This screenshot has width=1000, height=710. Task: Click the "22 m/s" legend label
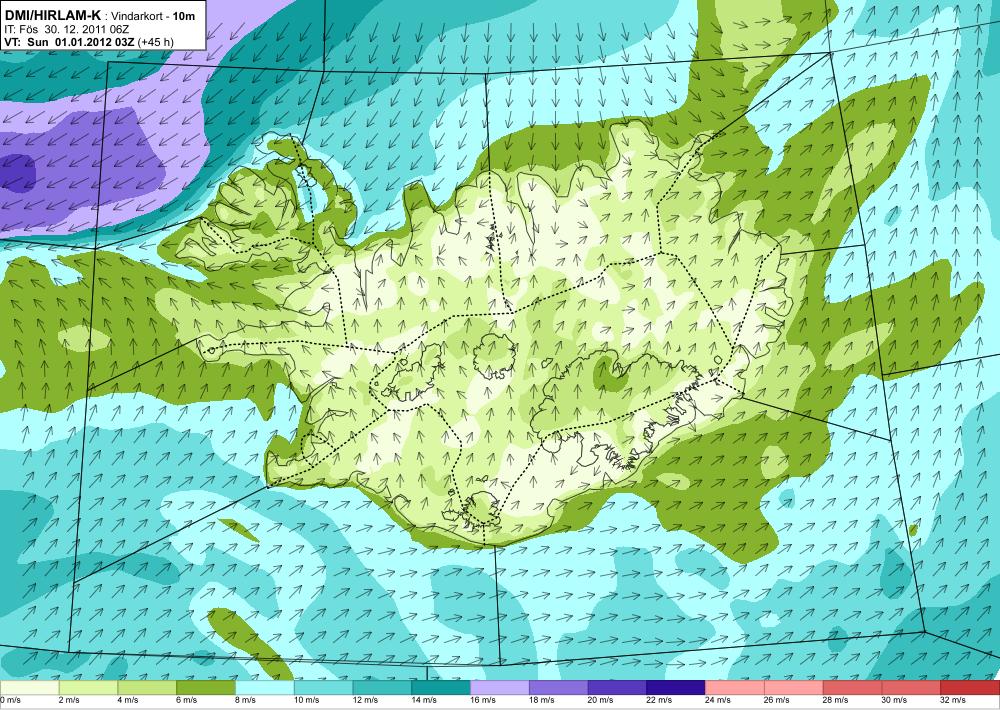(659, 700)
